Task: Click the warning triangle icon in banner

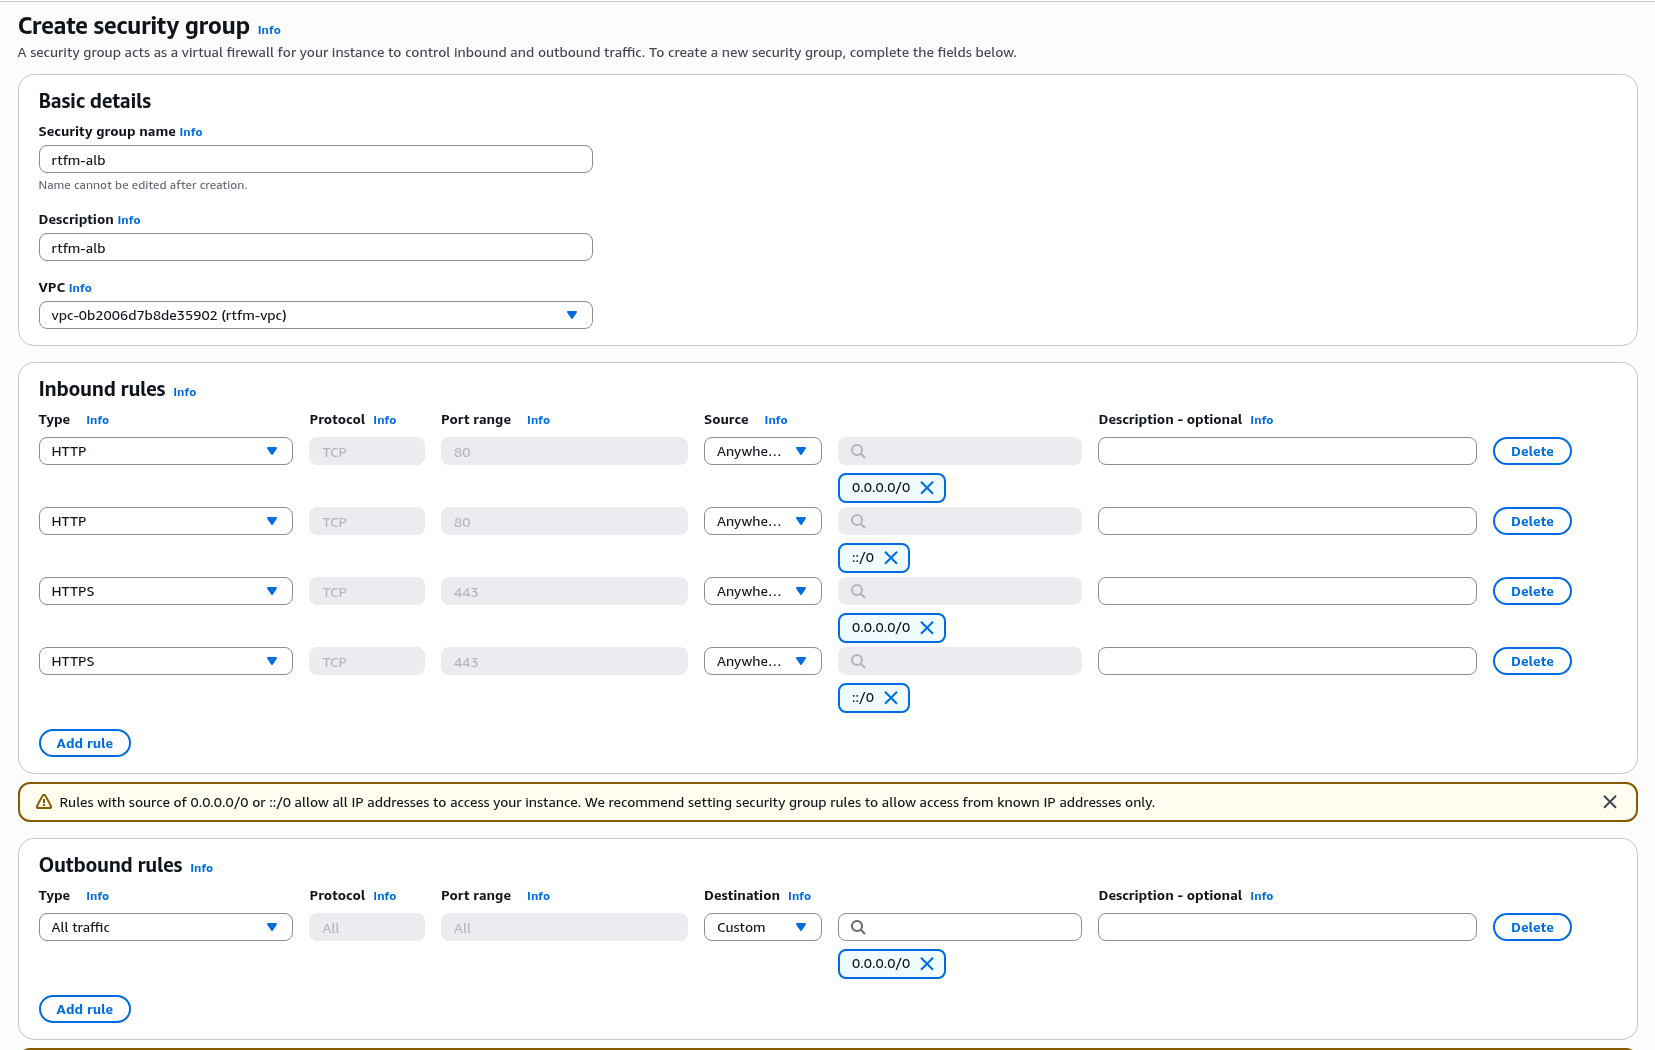Action: pos(44,802)
